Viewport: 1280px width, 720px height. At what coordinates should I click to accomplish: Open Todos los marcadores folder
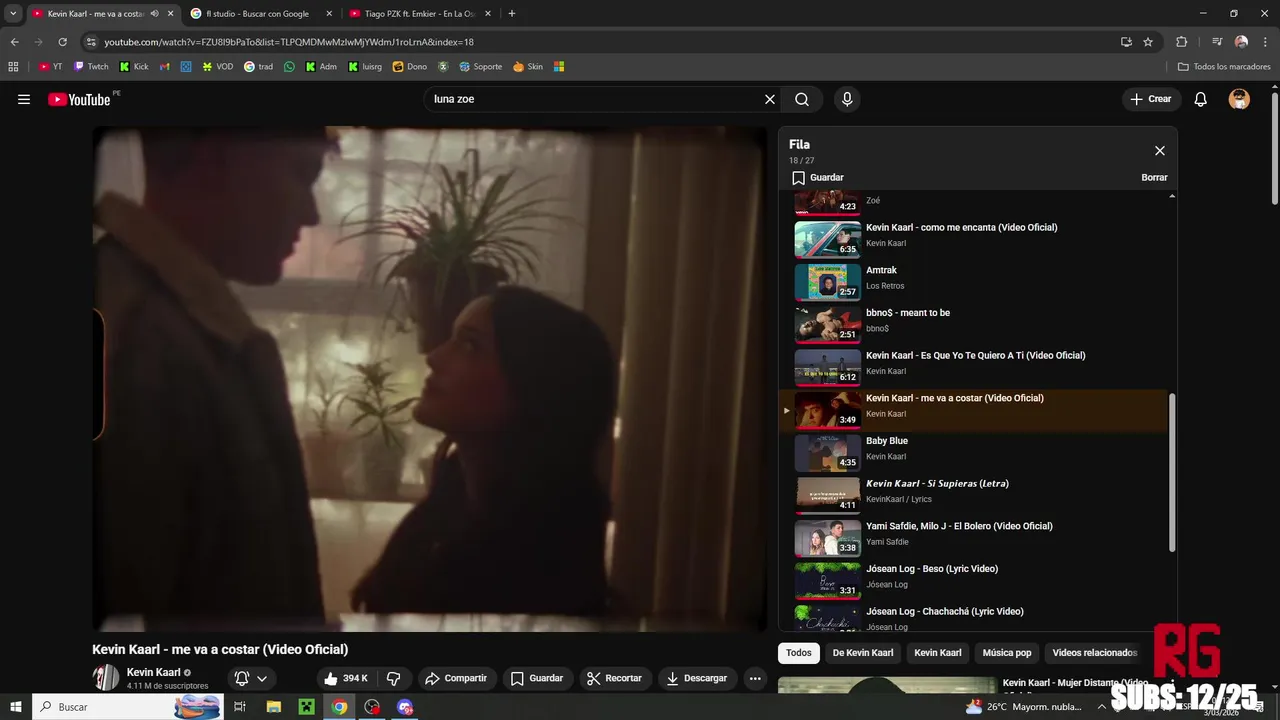(1224, 67)
